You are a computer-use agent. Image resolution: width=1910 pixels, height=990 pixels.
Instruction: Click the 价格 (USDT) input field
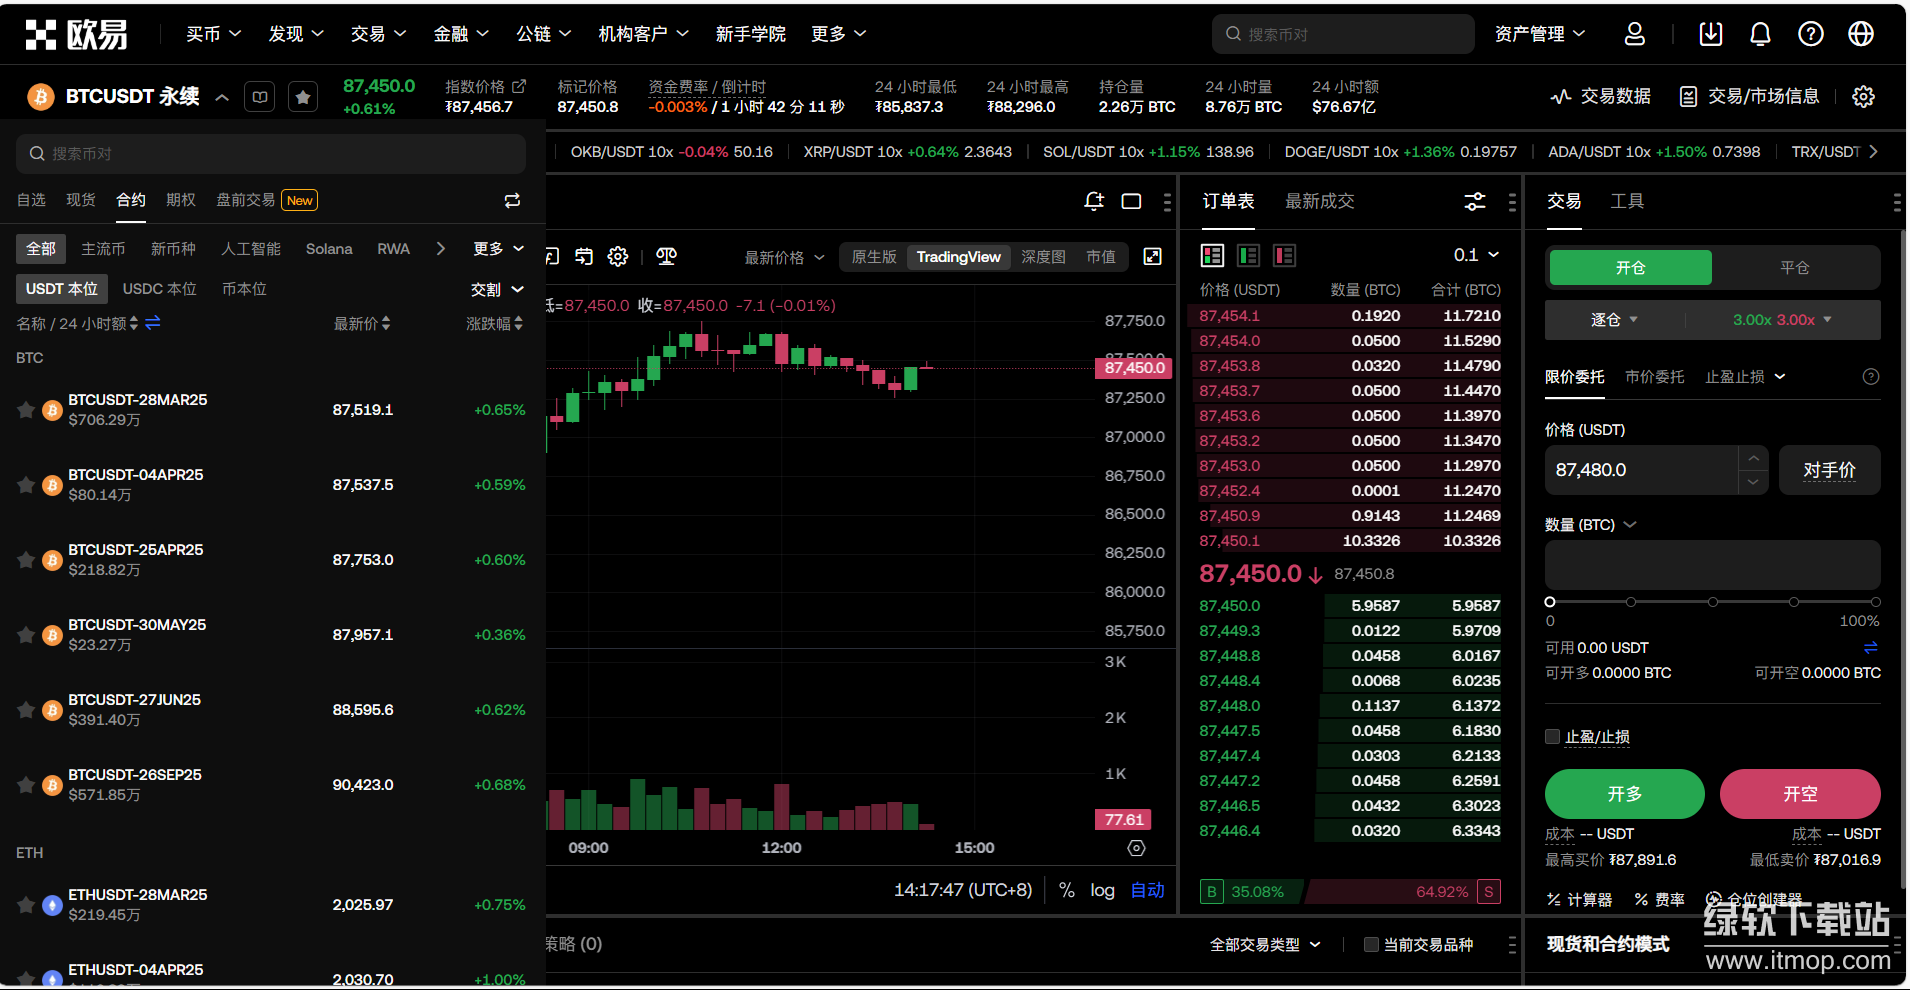[1640, 470]
